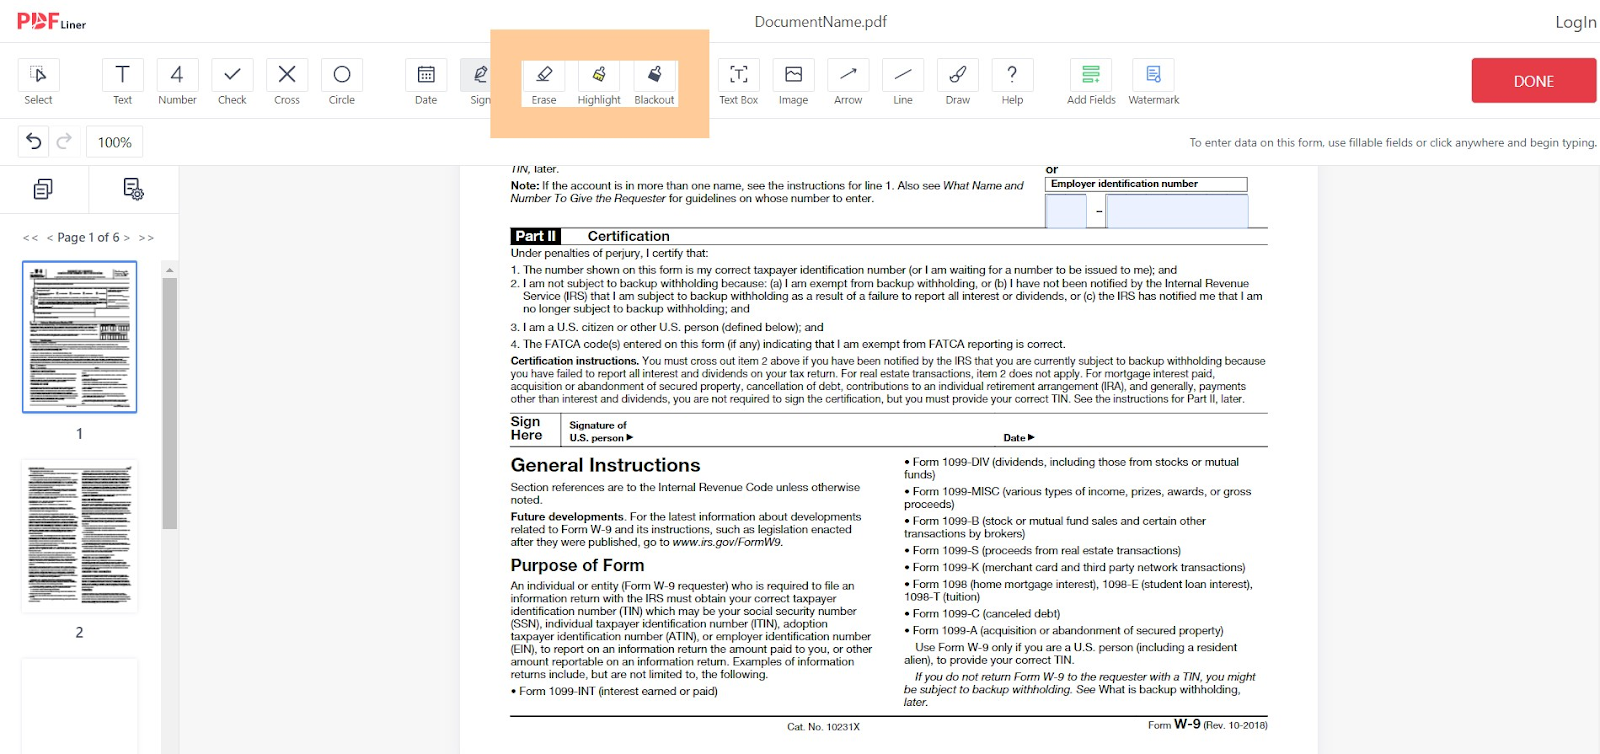Click the LogIn link

pyautogui.click(x=1575, y=22)
